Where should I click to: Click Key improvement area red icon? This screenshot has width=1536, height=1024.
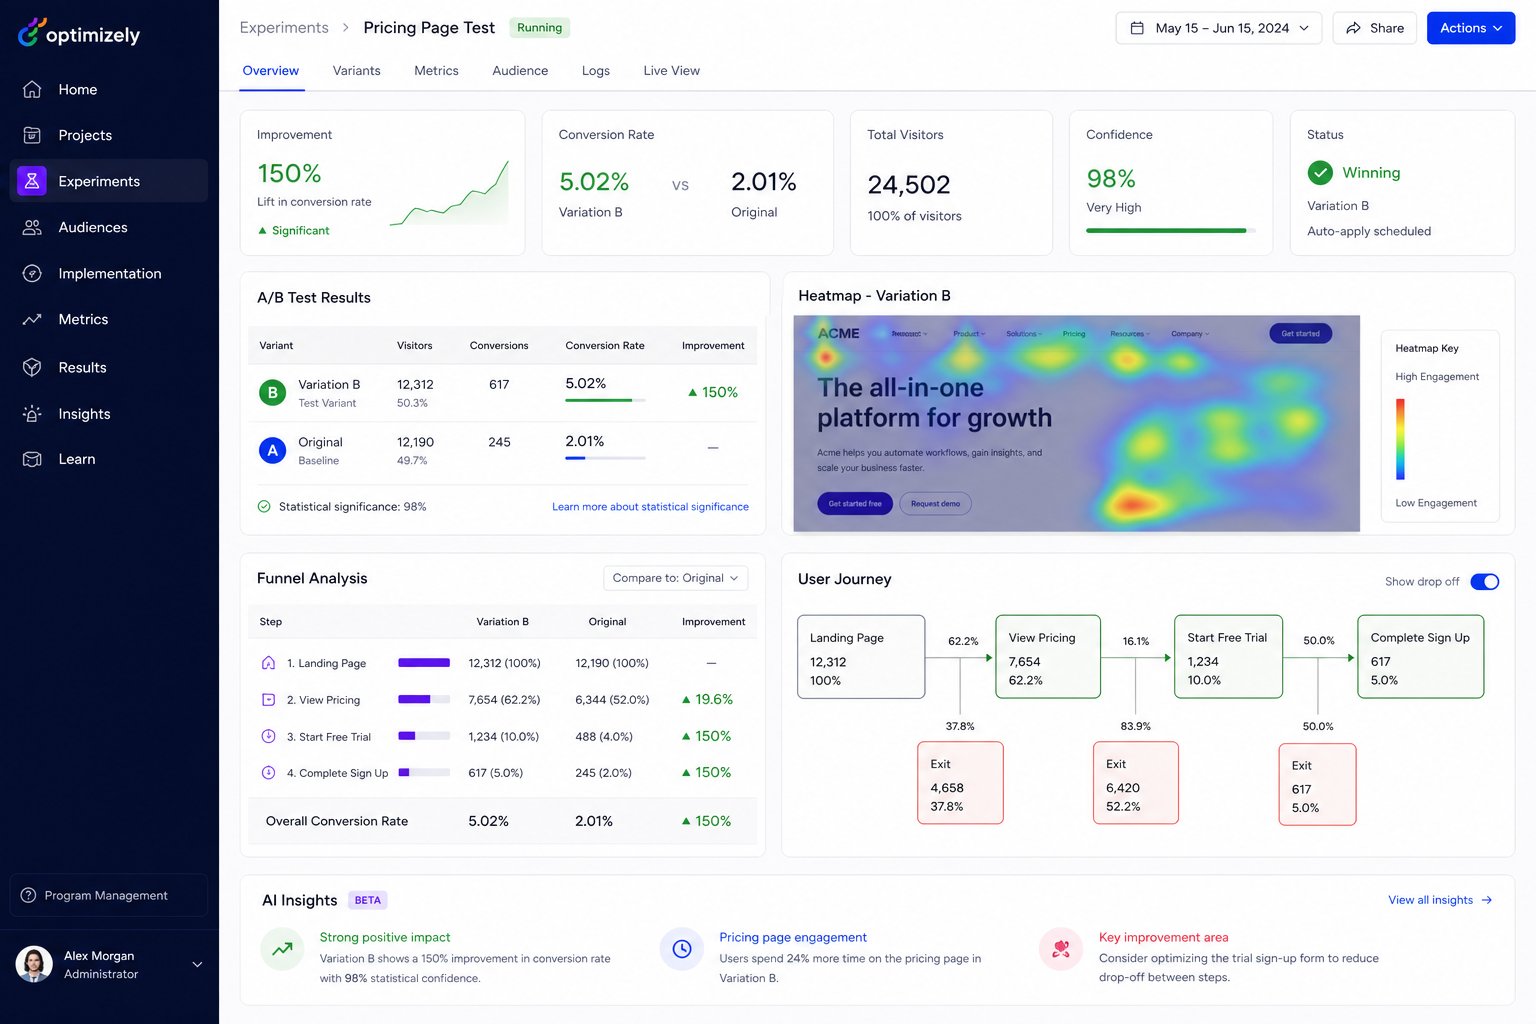[1061, 949]
